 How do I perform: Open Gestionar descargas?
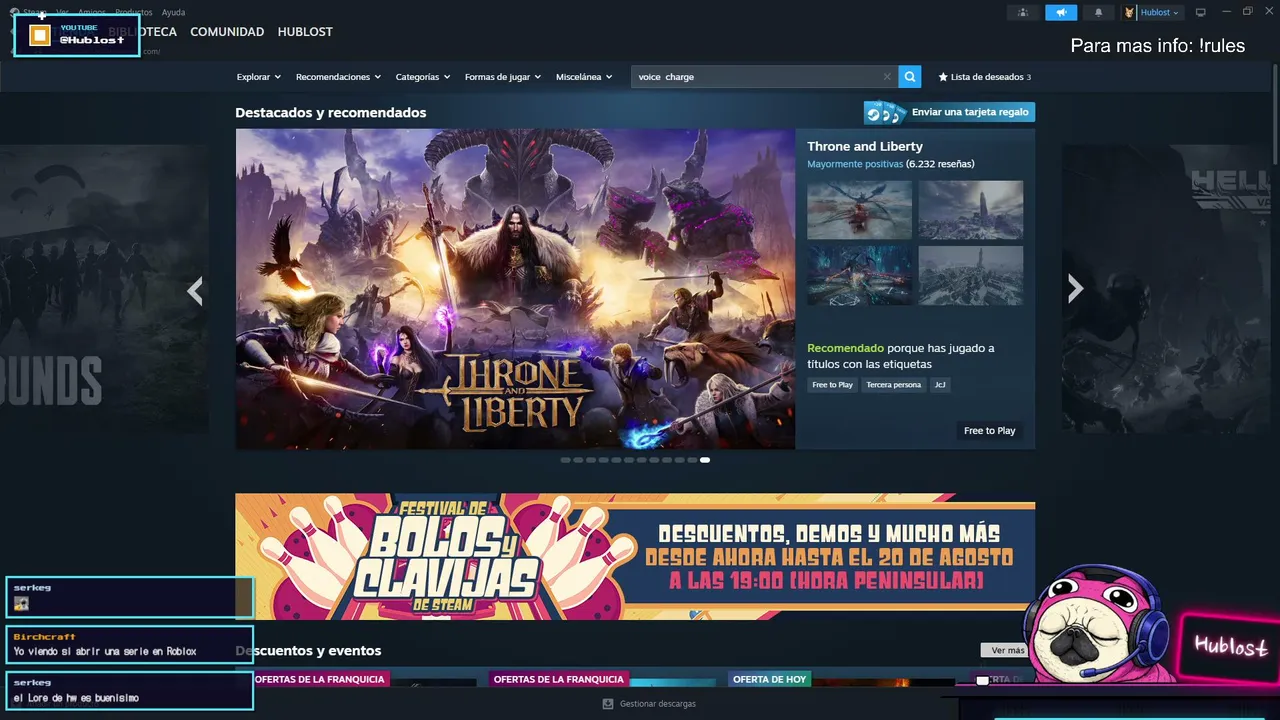[649, 704]
